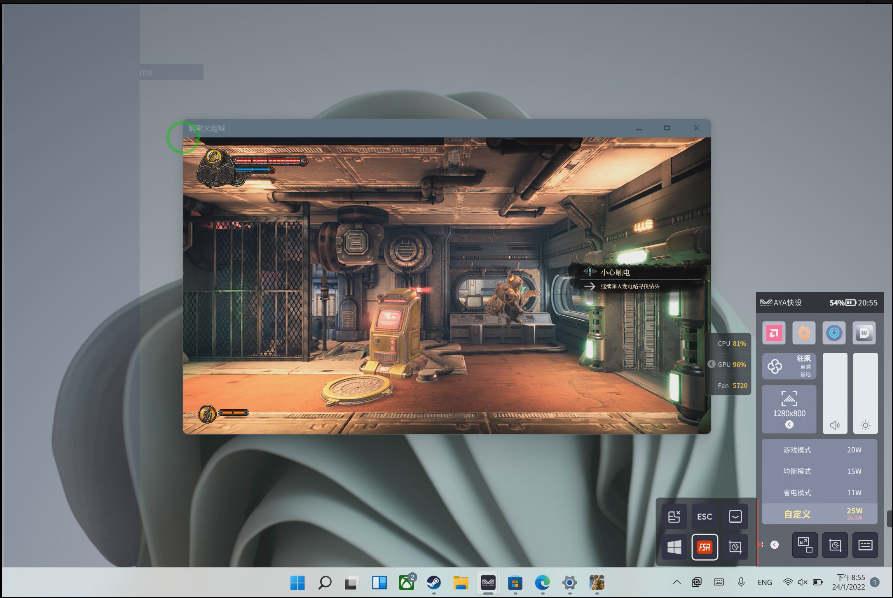Collapse the CPU GPU monitor flyout
893x598 pixels.
click(x=711, y=364)
